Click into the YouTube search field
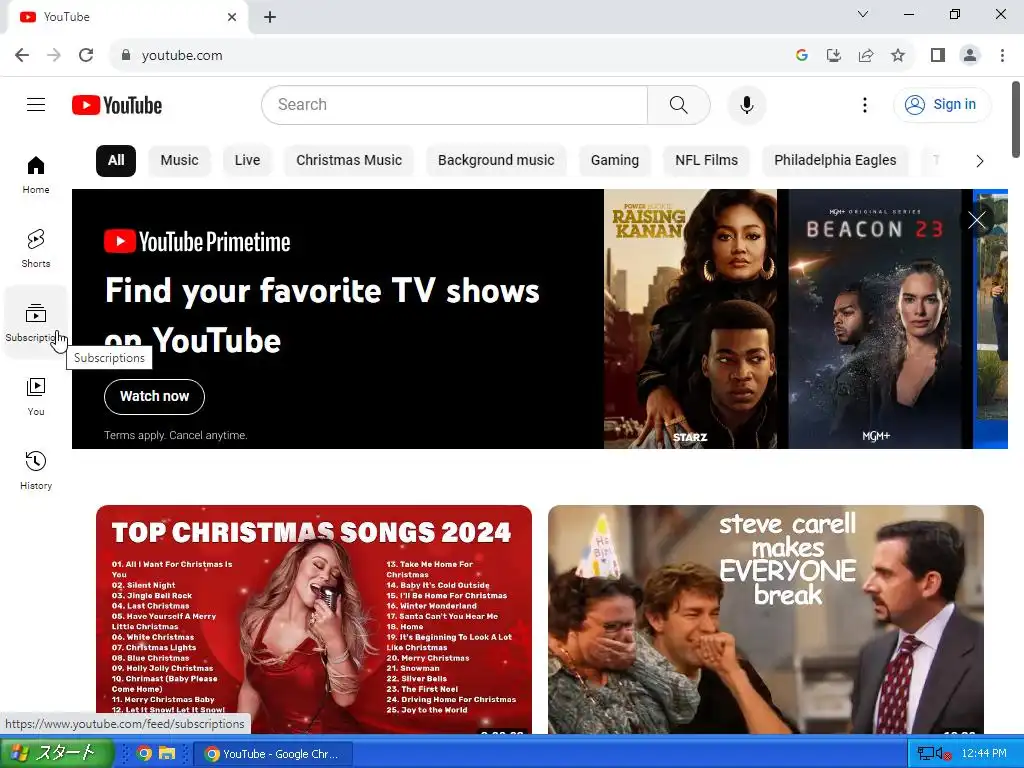Screen dimensions: 1024x768 (455, 105)
